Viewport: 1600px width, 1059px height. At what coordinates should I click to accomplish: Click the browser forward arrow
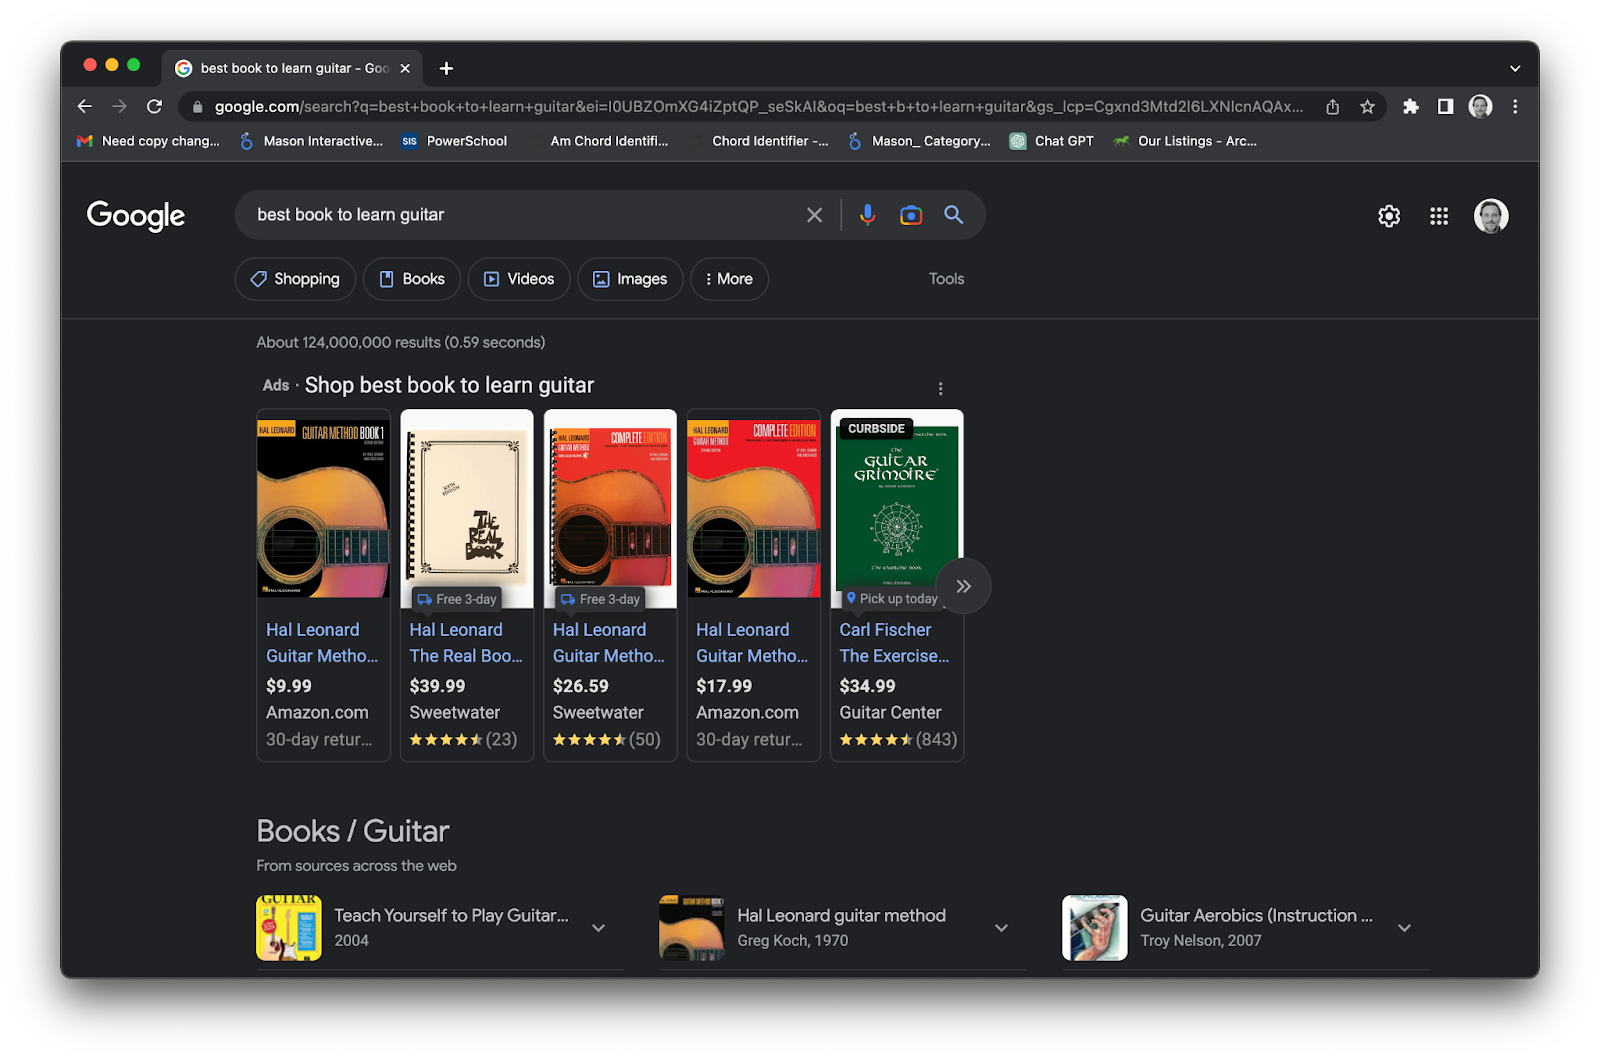(120, 107)
